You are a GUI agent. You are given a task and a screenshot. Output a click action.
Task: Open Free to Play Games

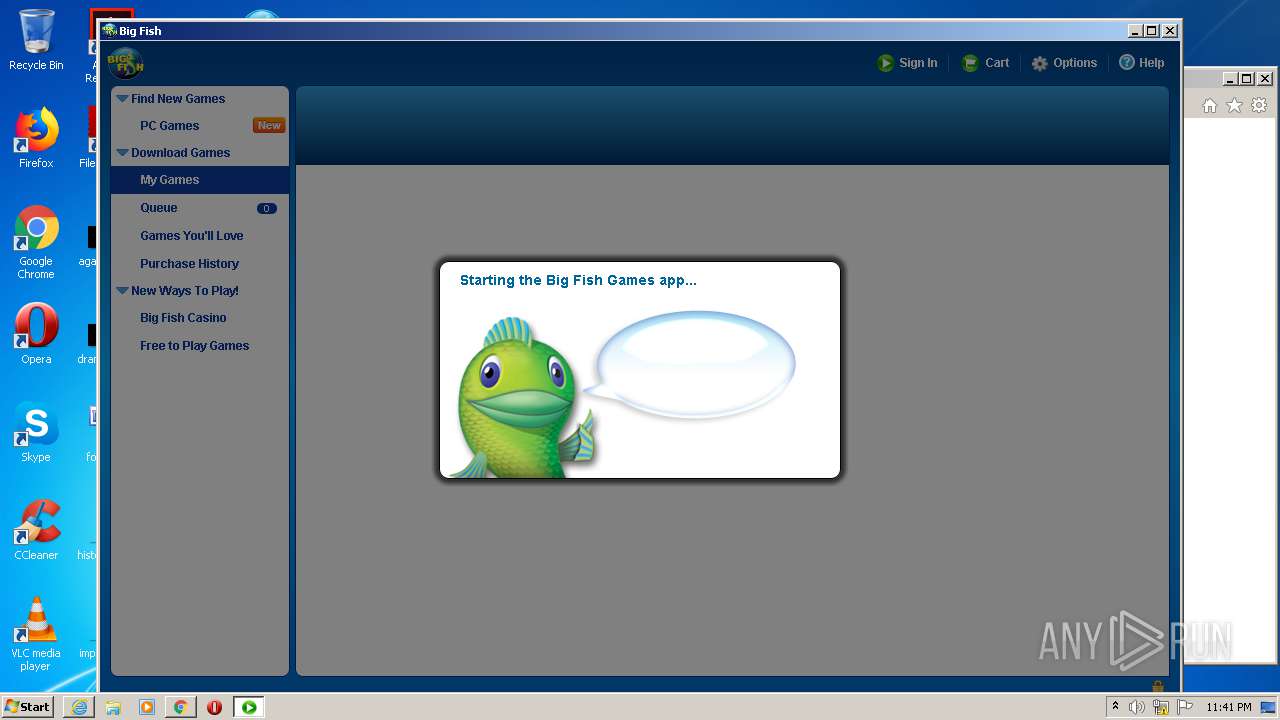(195, 346)
